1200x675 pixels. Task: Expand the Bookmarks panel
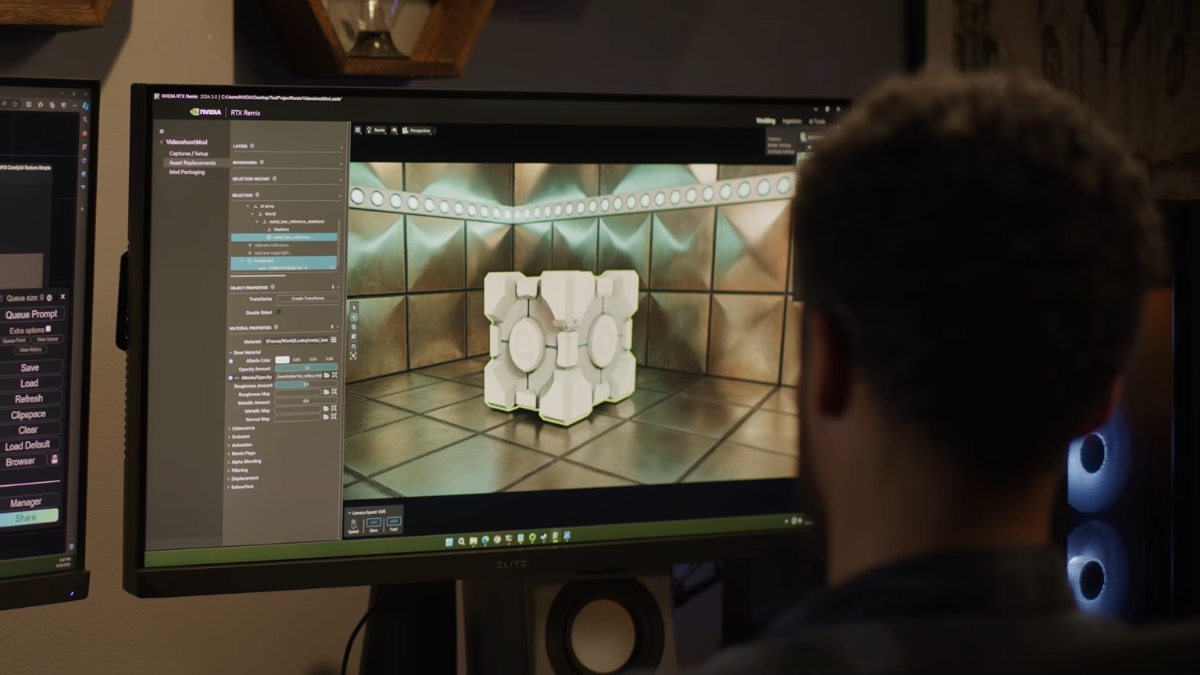341,163
